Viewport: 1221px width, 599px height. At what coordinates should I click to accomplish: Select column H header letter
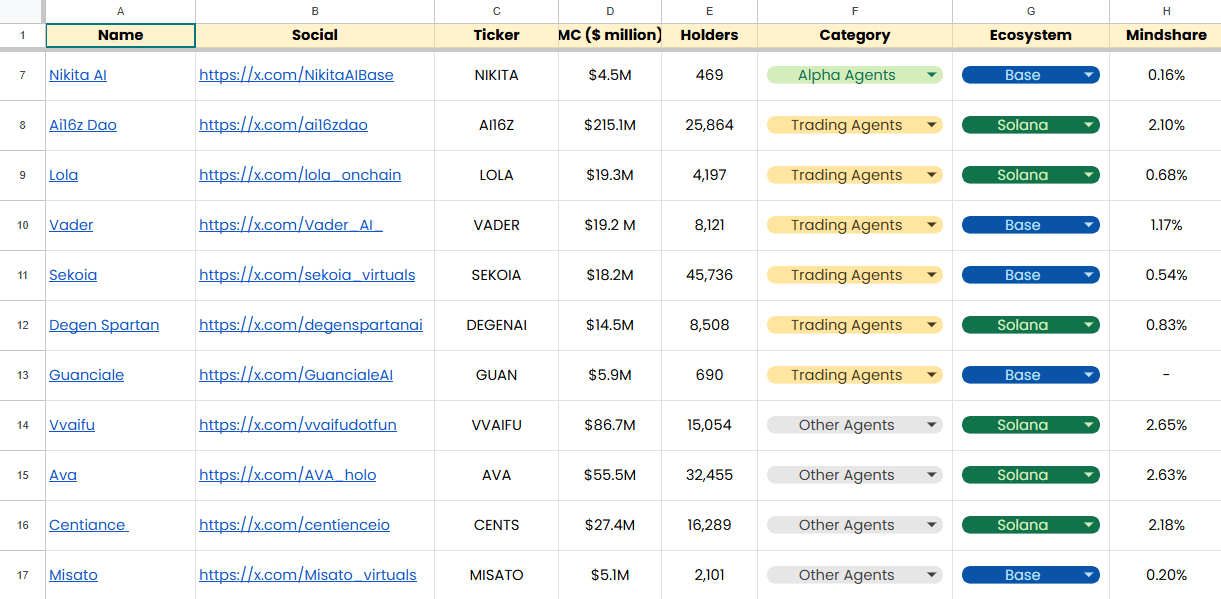tap(1165, 11)
